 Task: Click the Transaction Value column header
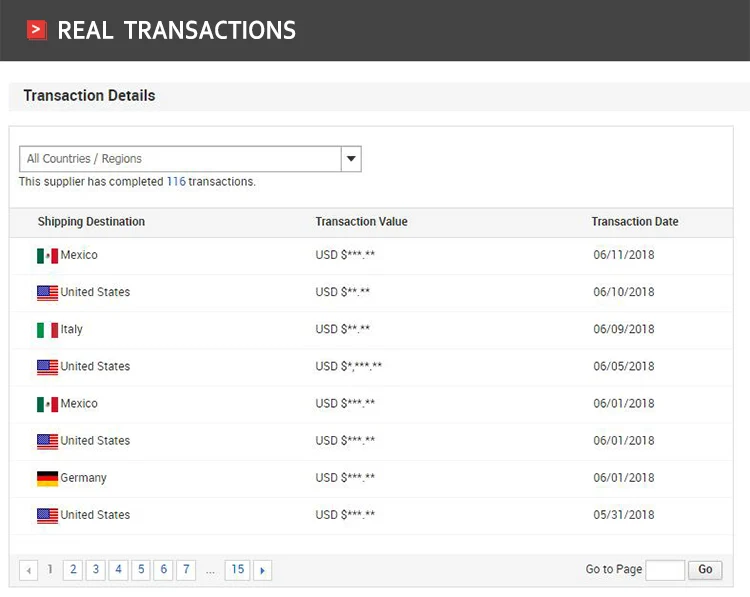pos(361,222)
